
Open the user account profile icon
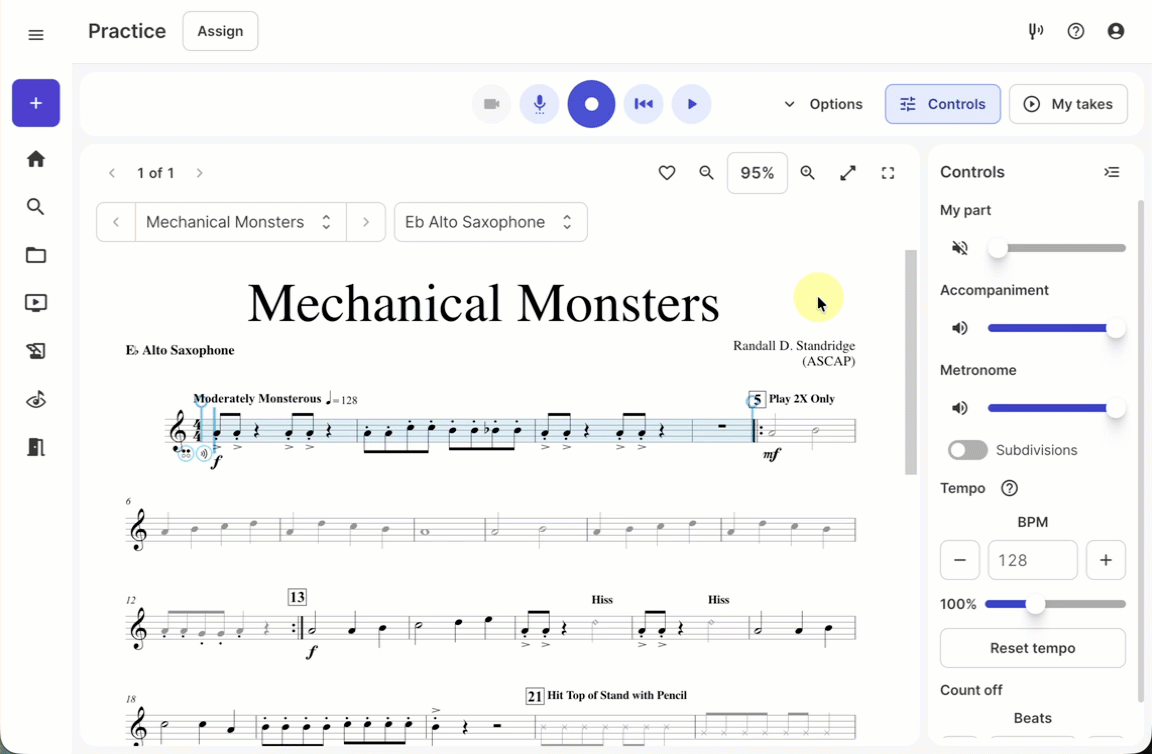click(1115, 31)
